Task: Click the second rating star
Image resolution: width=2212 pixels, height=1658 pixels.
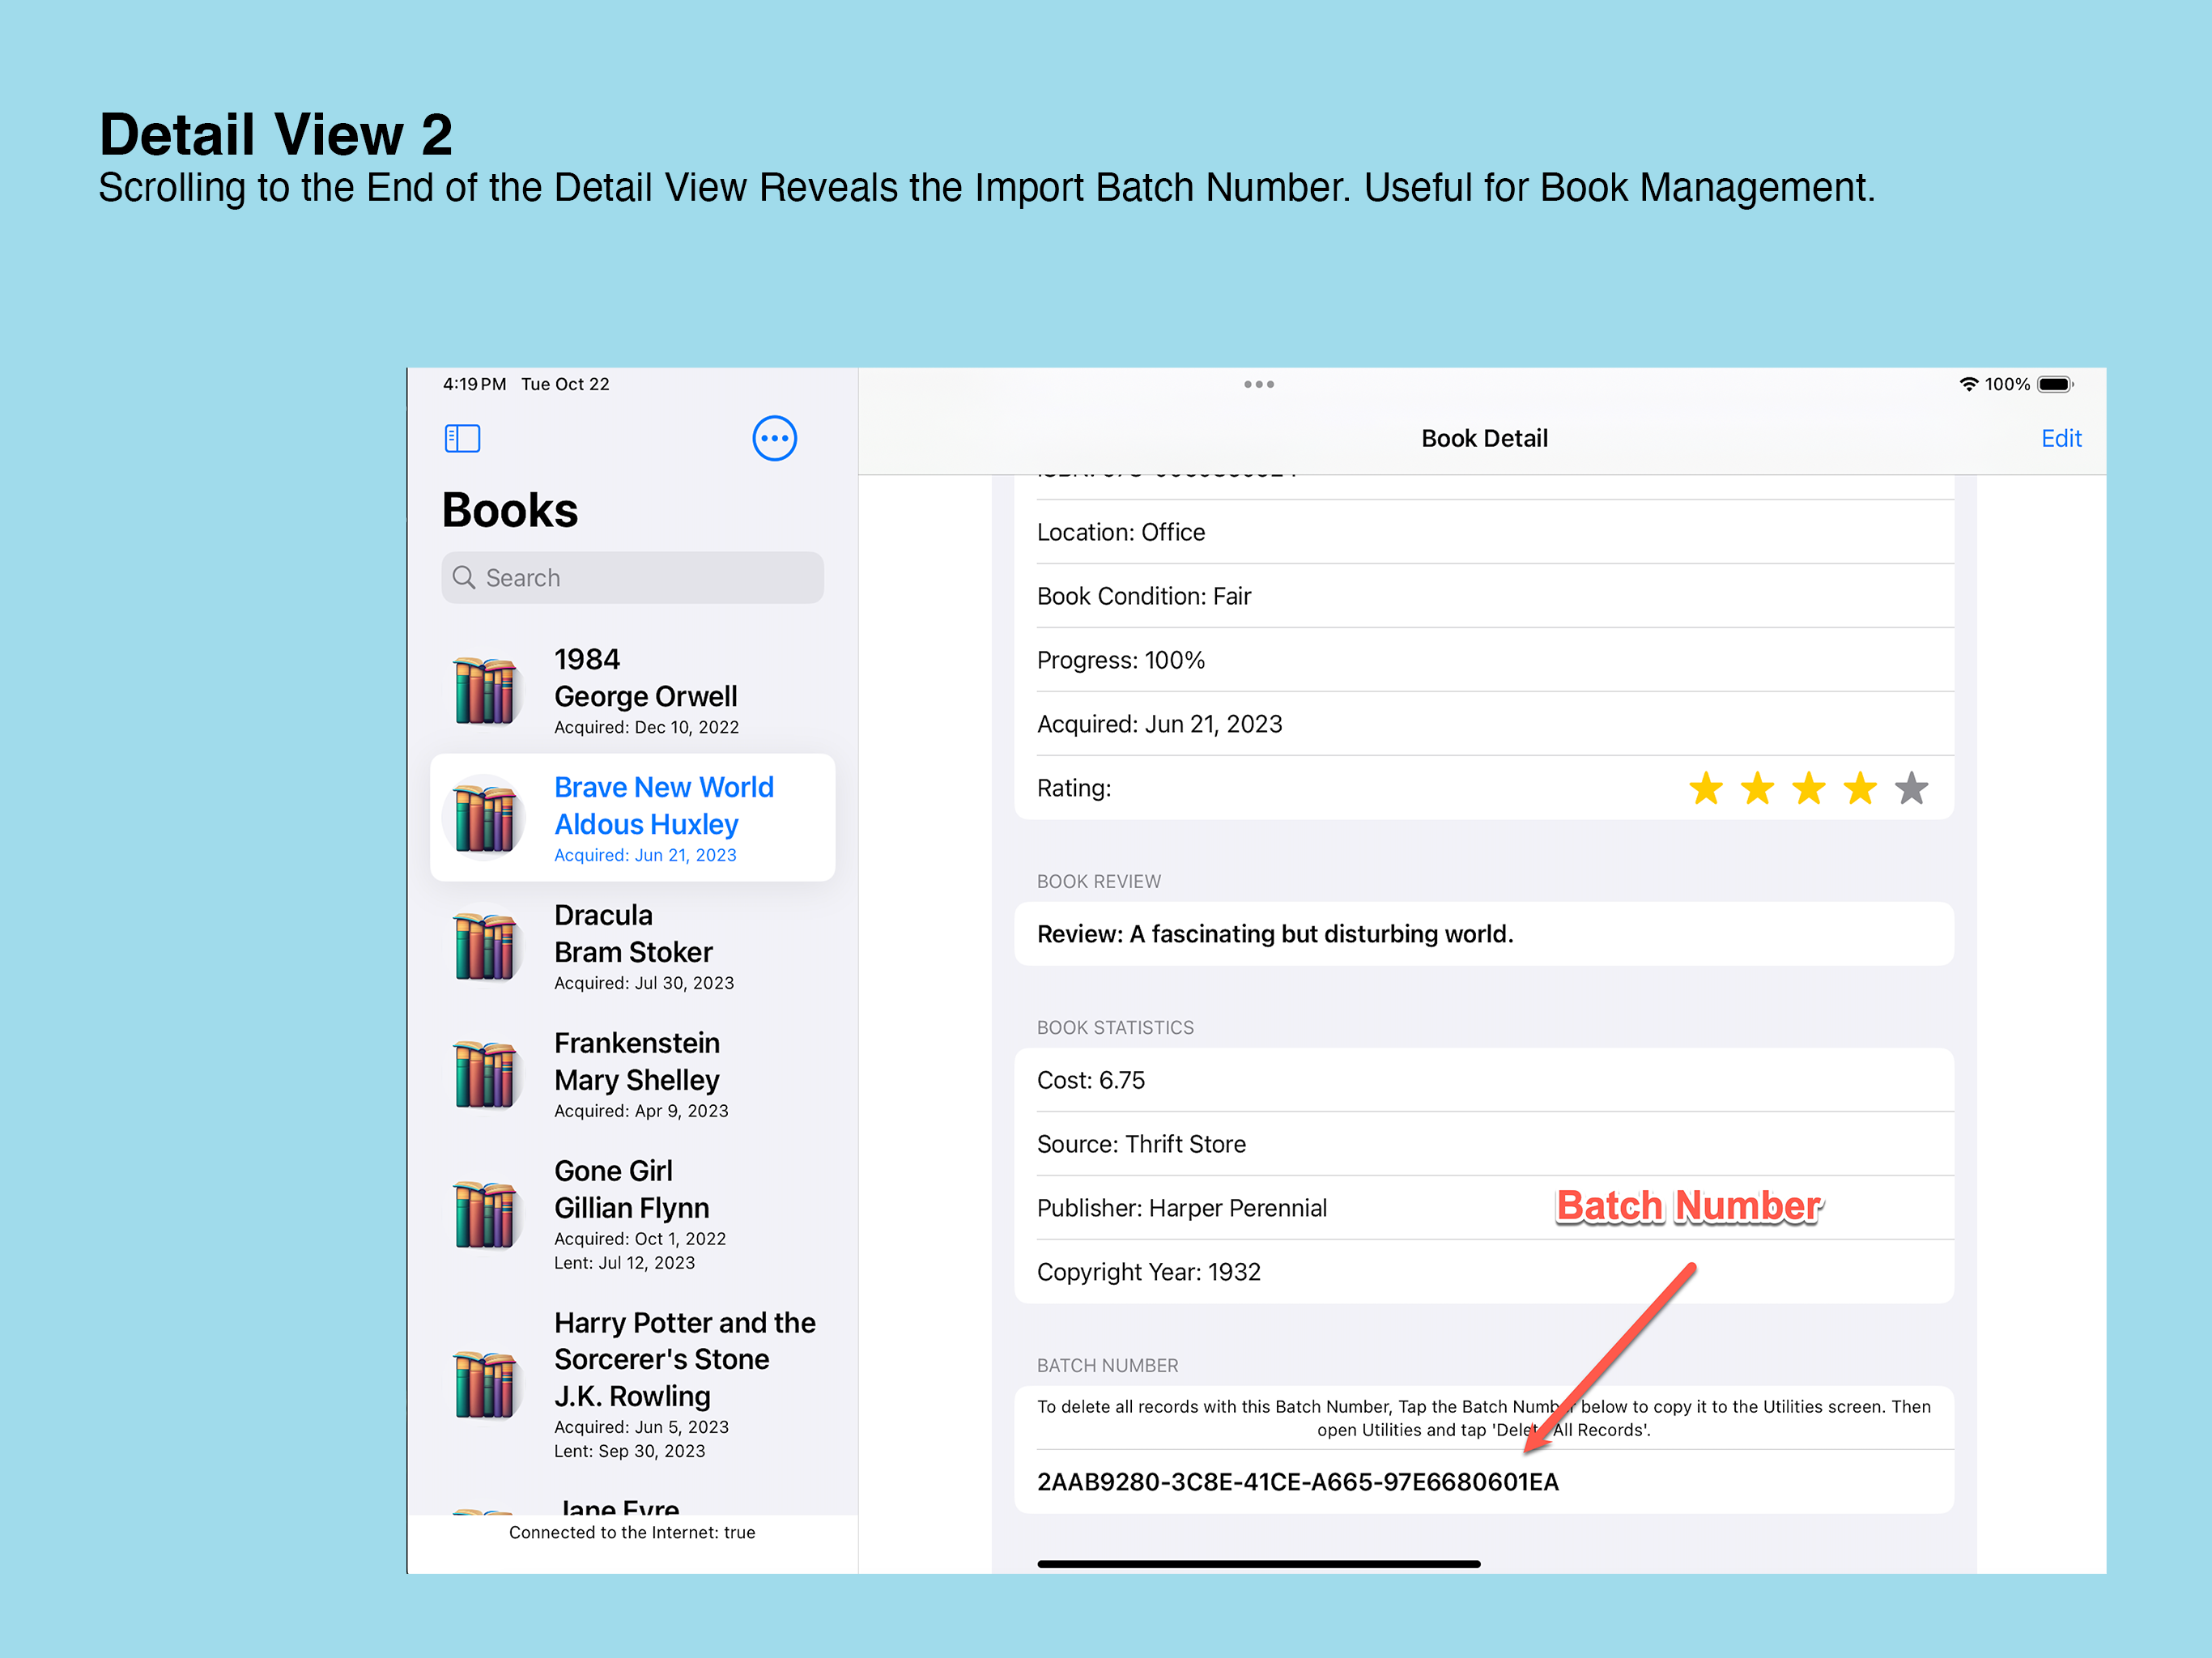Action: tap(1757, 788)
